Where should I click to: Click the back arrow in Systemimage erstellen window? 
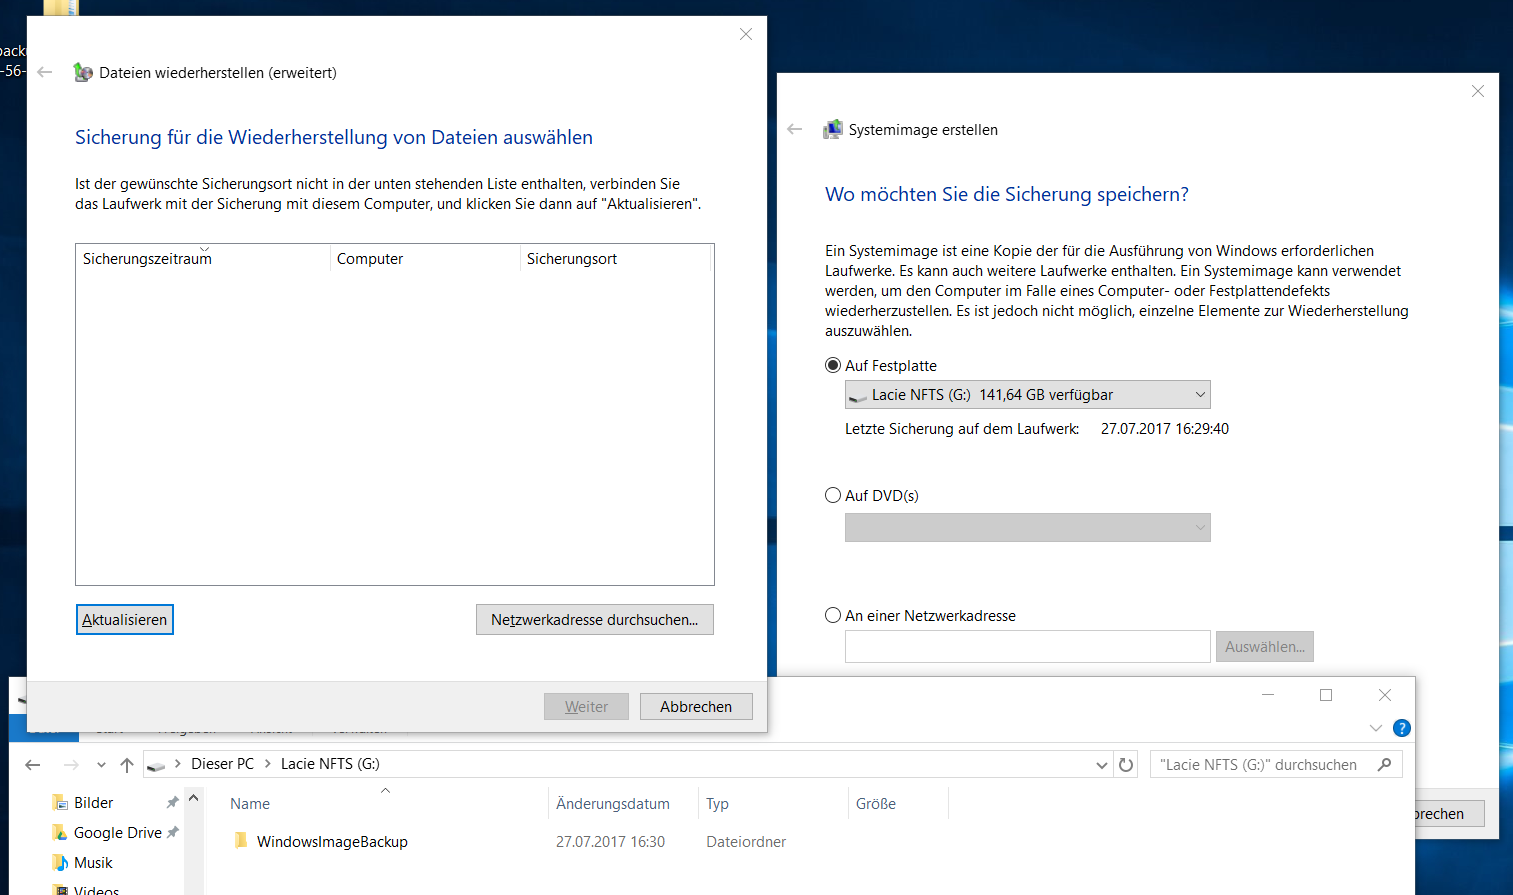(795, 129)
